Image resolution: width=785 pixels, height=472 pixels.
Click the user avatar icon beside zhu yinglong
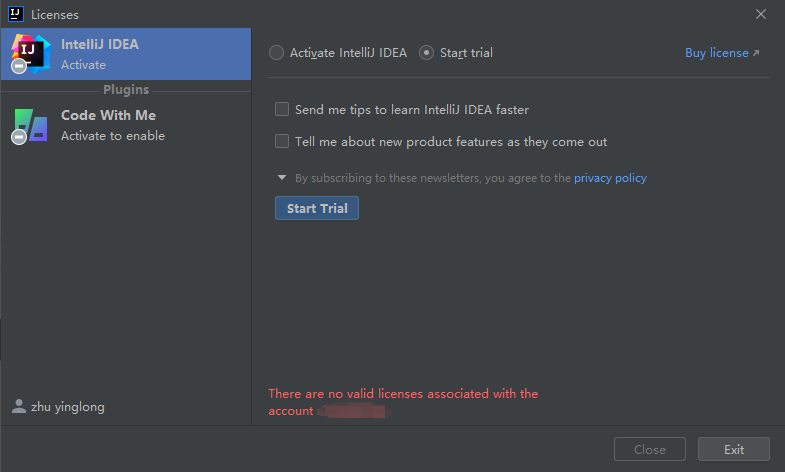click(18, 407)
